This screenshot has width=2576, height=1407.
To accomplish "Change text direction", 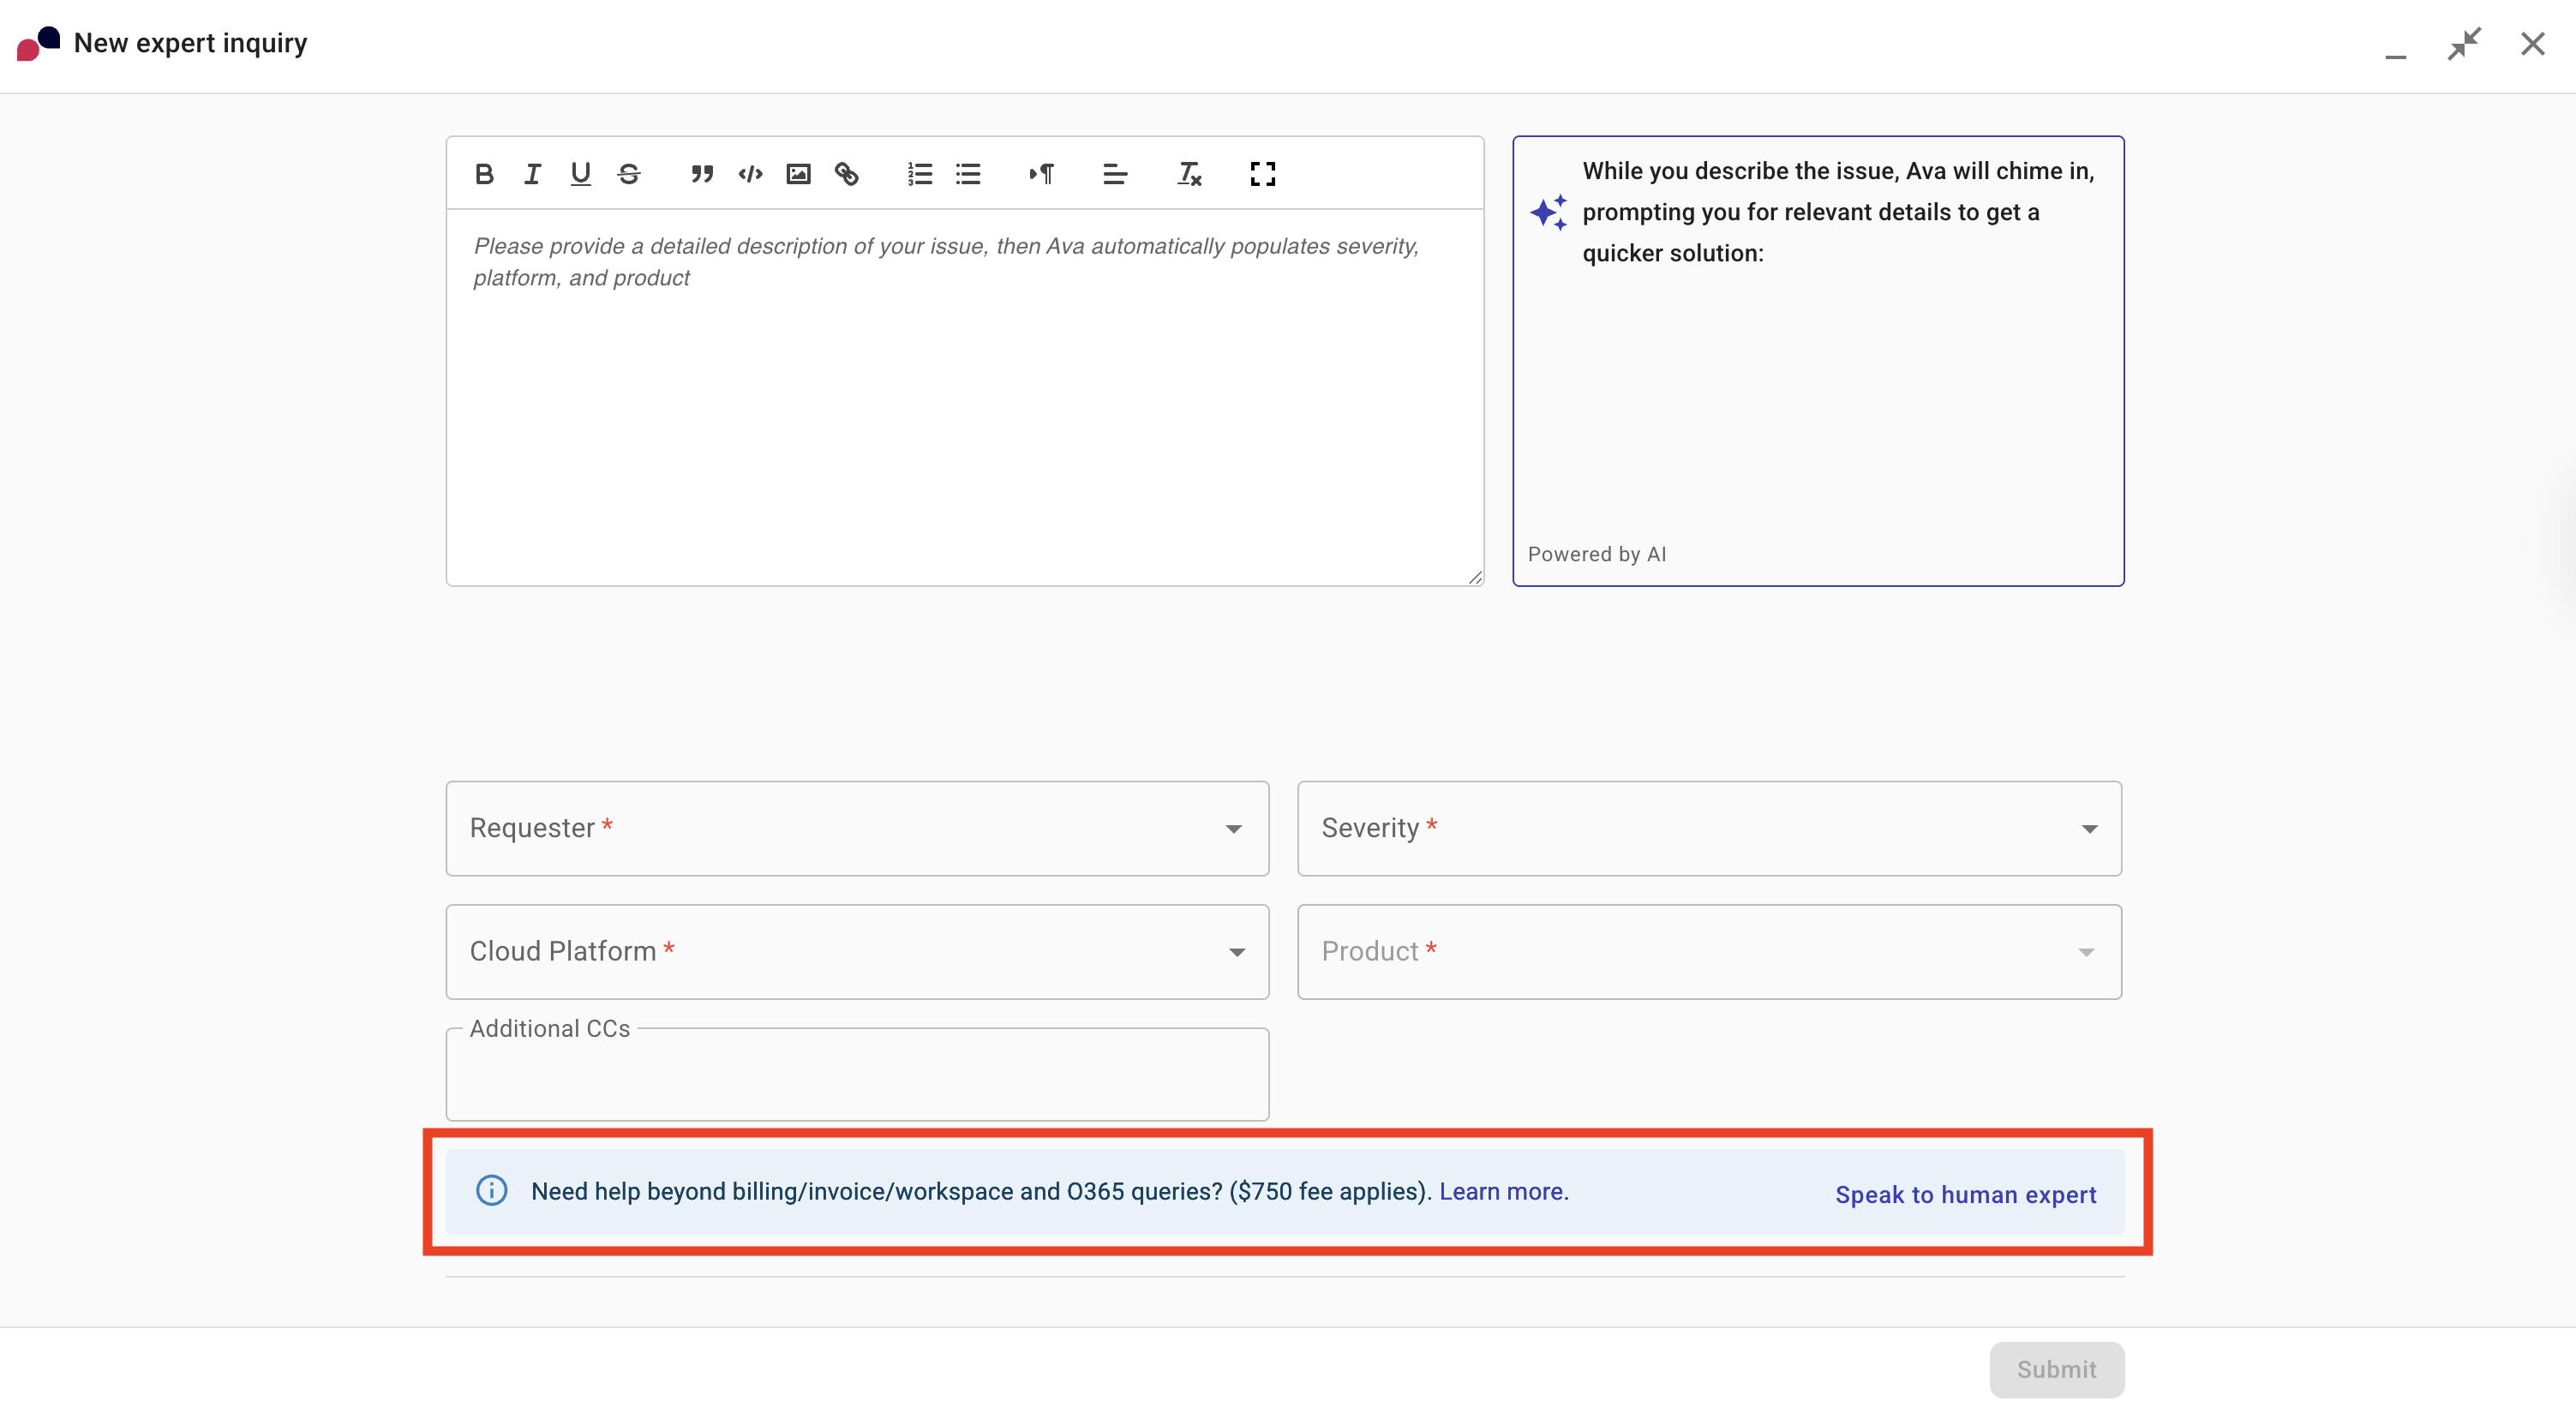I will (x=1041, y=174).
